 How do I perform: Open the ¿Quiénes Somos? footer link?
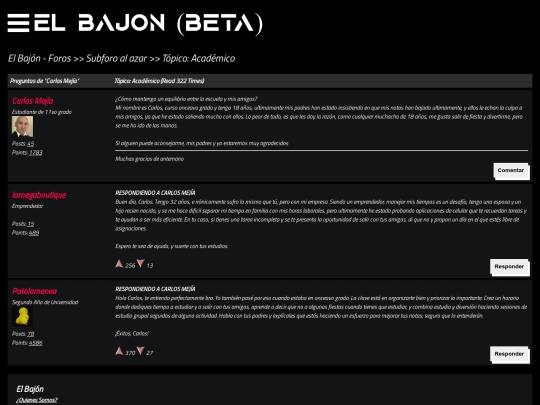click(x=37, y=400)
